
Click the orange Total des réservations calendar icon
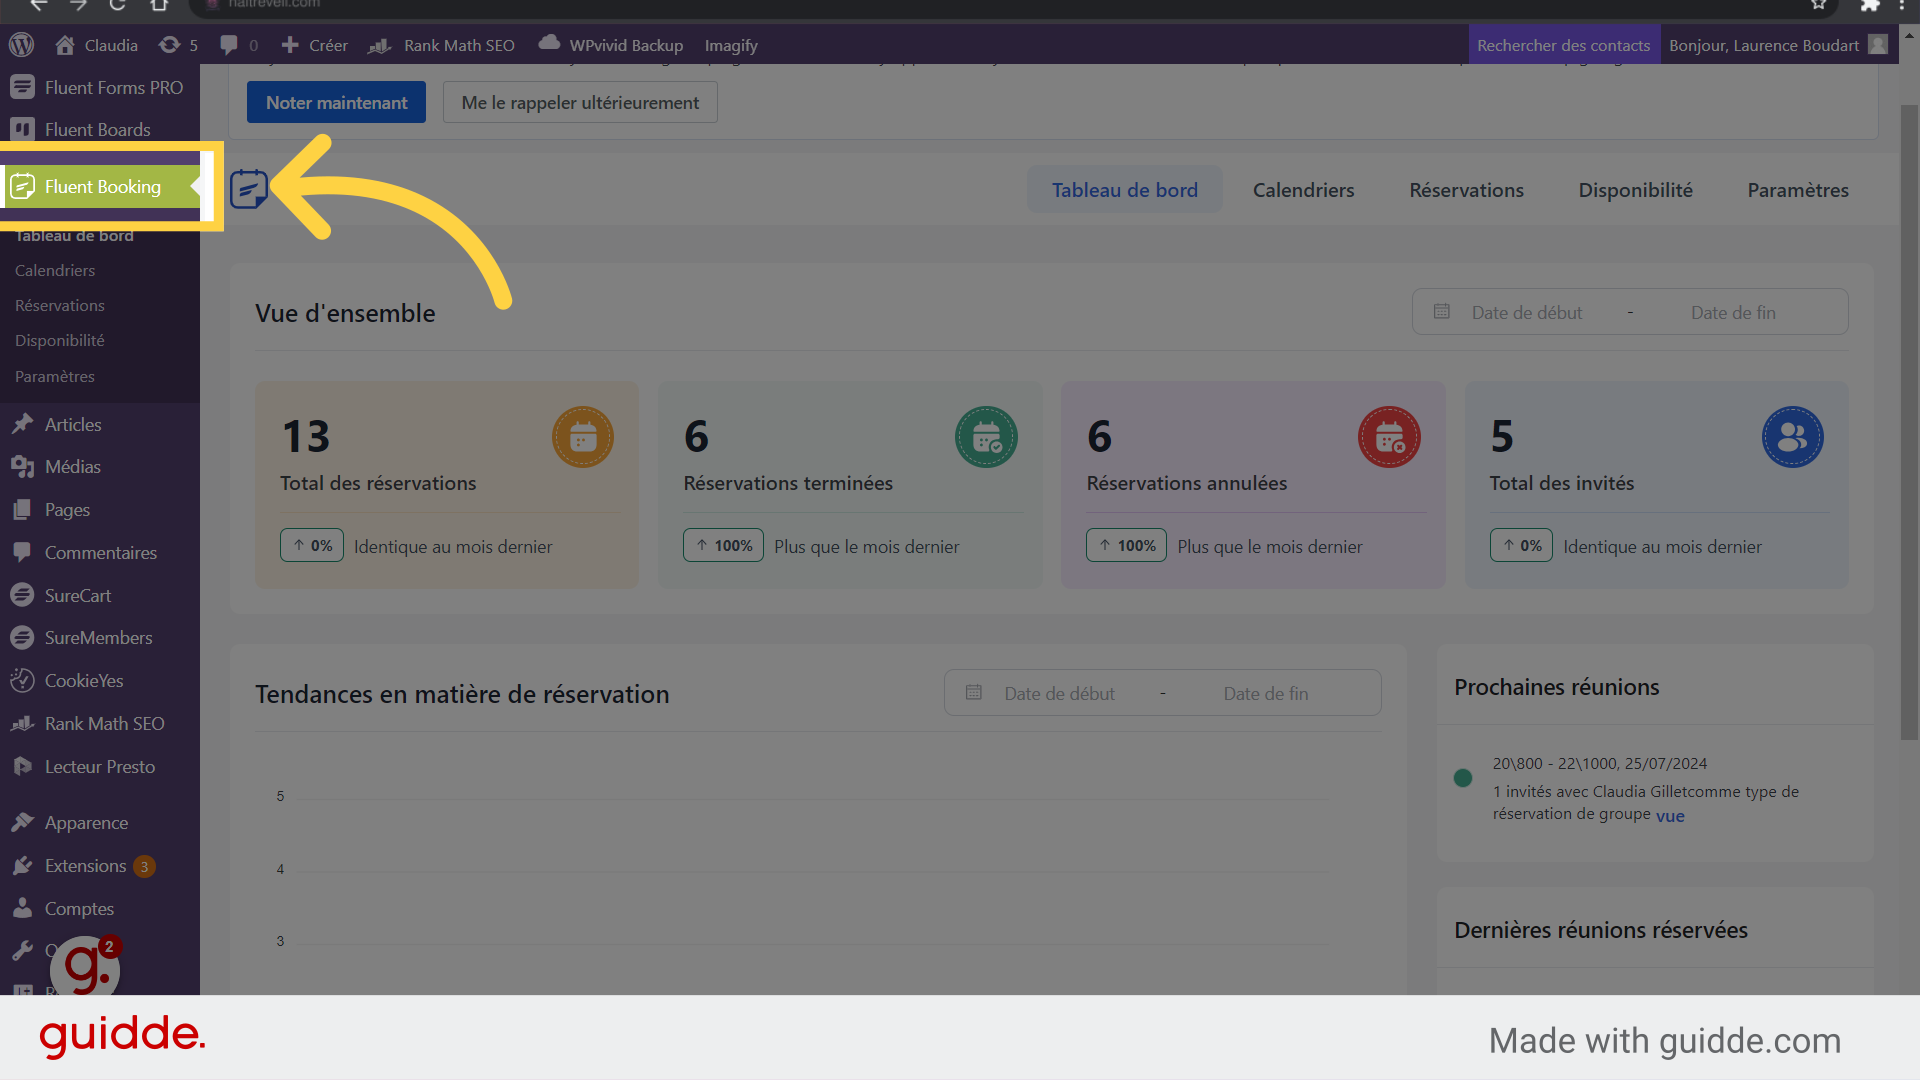[583, 437]
